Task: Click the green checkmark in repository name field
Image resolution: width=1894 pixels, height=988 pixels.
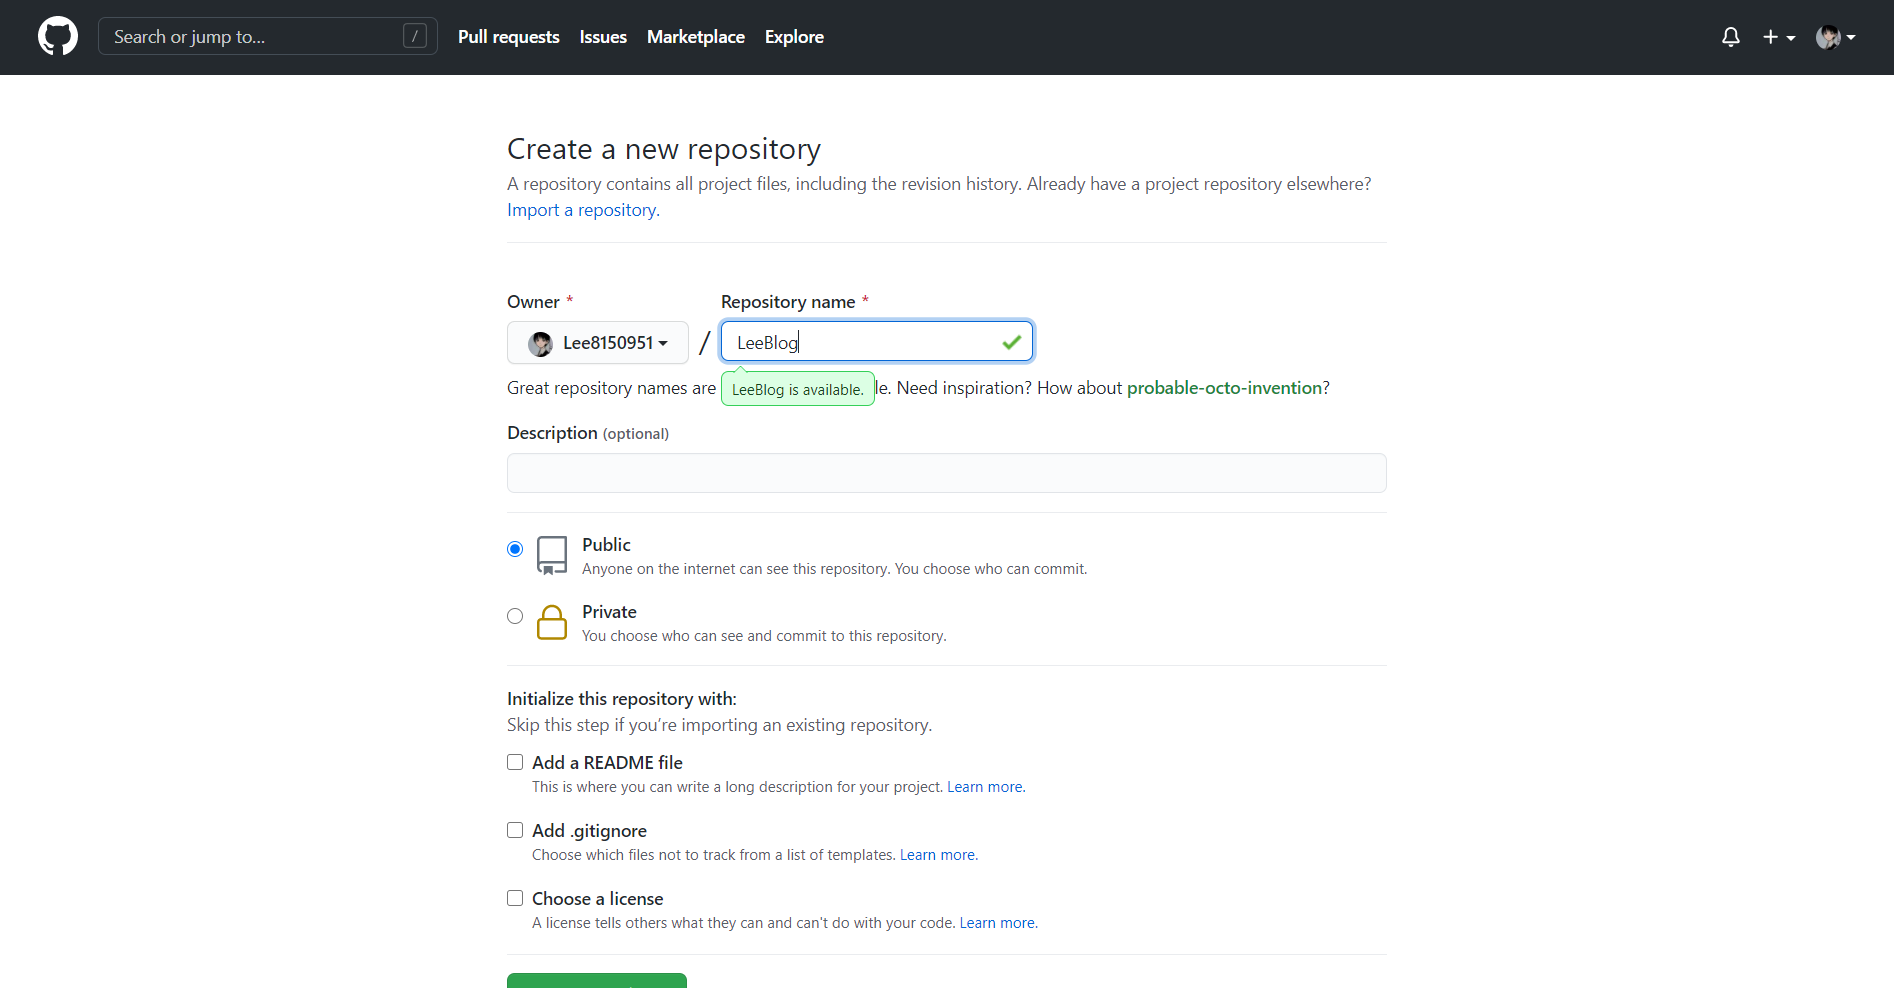Action: click(1011, 342)
